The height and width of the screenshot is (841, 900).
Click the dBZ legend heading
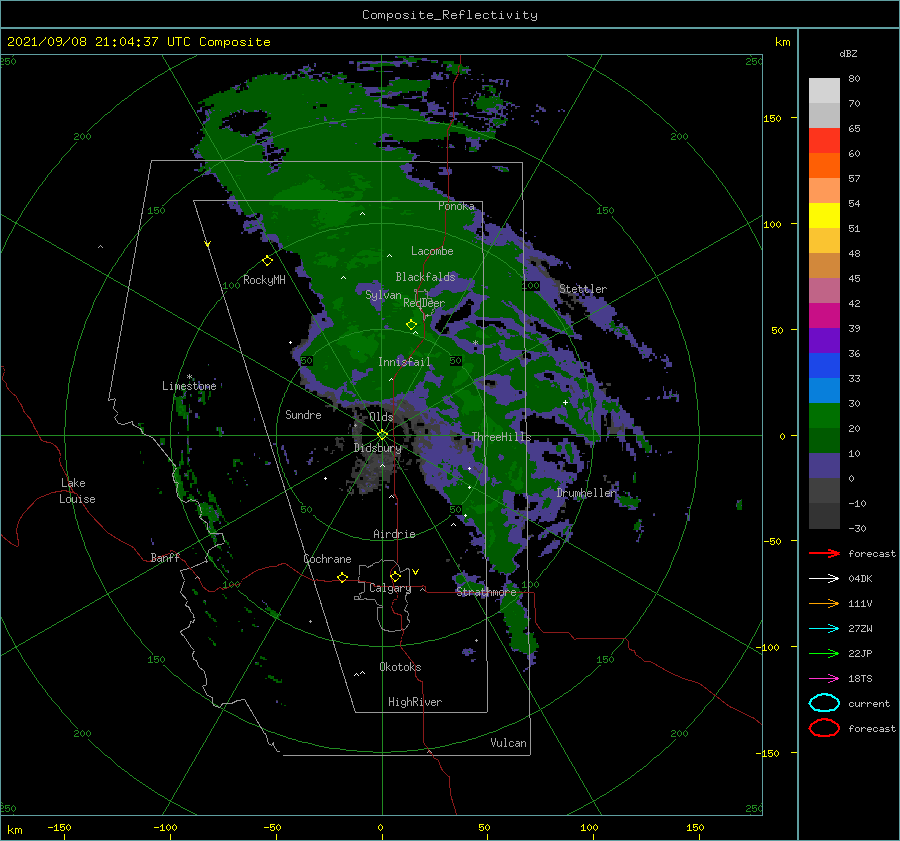tap(848, 53)
